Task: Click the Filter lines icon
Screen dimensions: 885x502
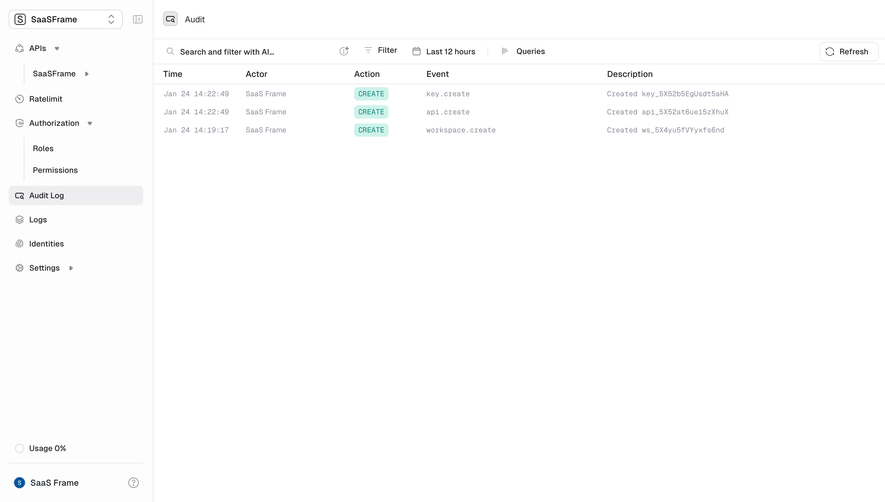Action: click(368, 50)
